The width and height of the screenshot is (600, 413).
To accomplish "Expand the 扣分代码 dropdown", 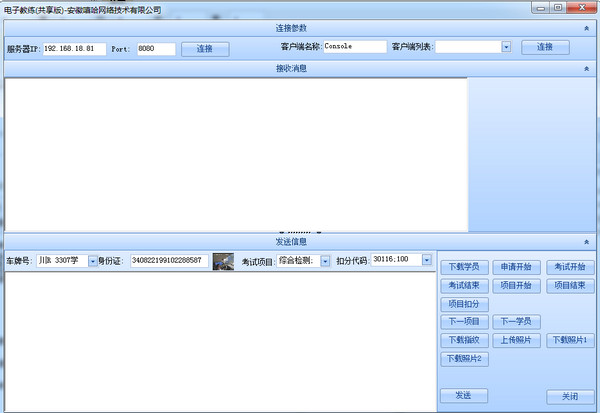I will [426, 260].
